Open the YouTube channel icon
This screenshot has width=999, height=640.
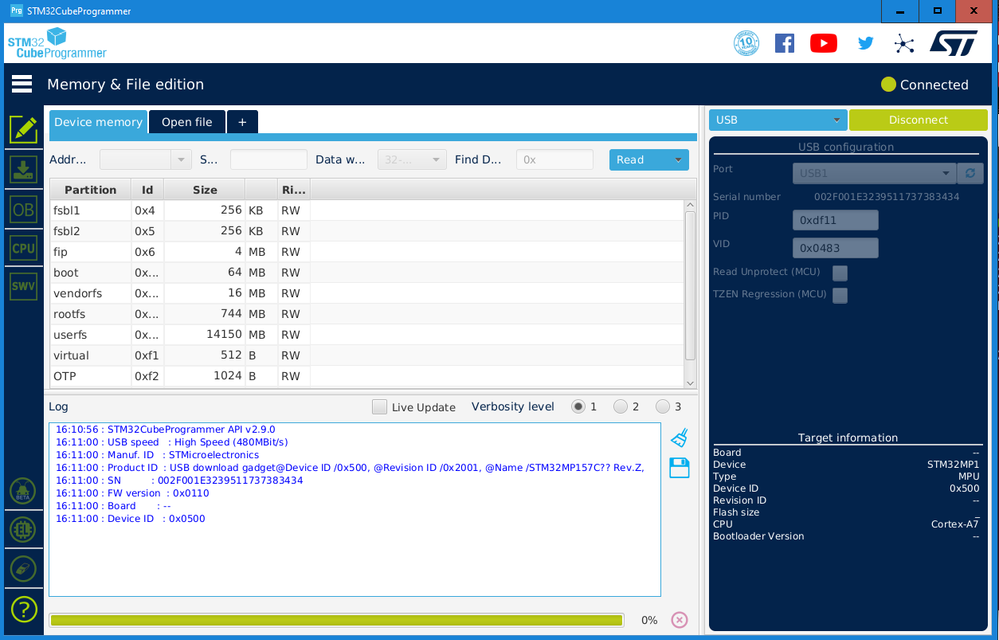(x=823, y=43)
